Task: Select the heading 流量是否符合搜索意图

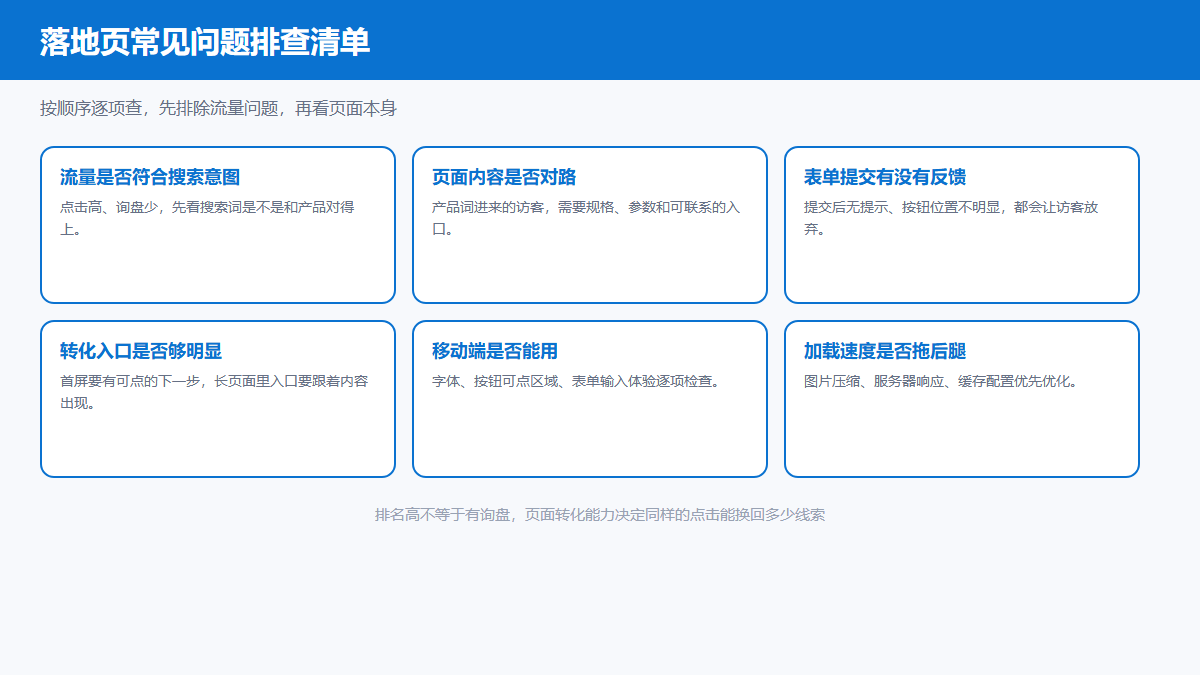Action: 150,177
